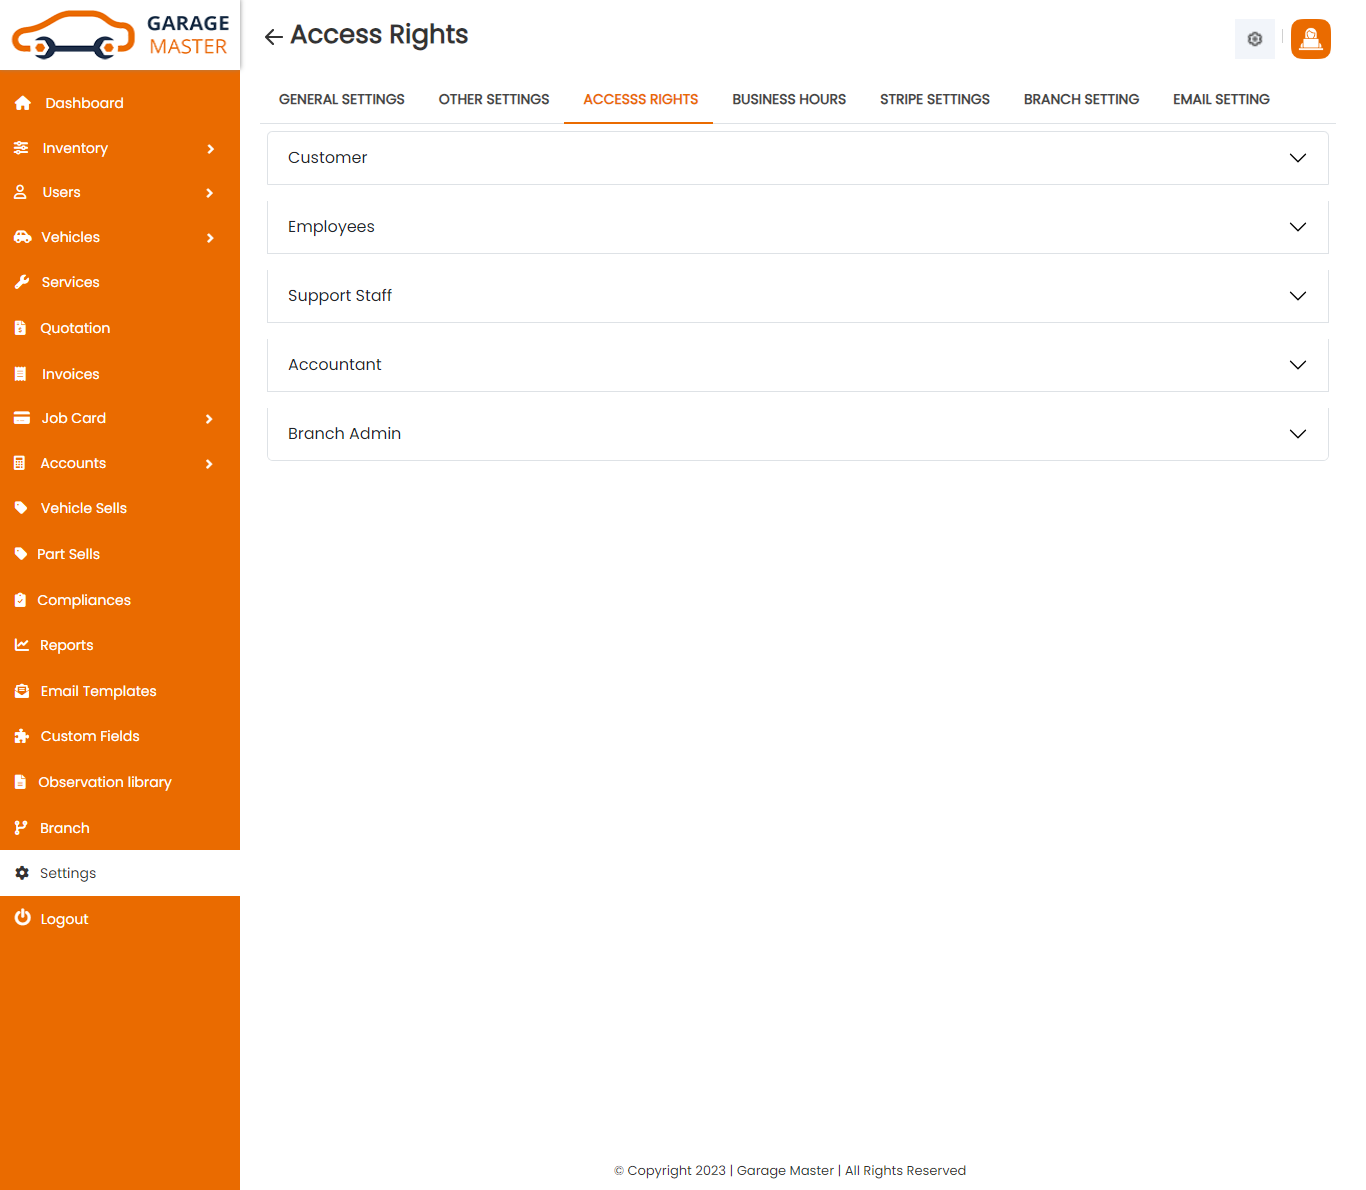1366x1190 pixels.
Task: Click the Observation library file icon
Action: click(20, 782)
